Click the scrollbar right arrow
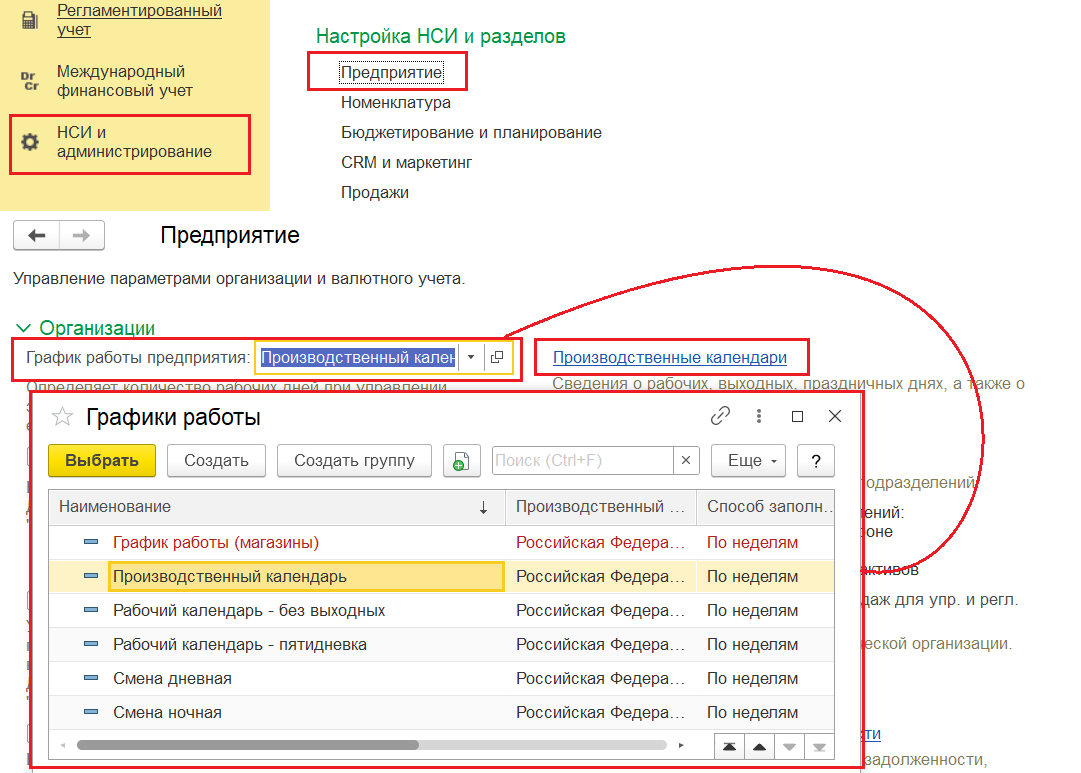The height and width of the screenshot is (773, 1081). 681,745
